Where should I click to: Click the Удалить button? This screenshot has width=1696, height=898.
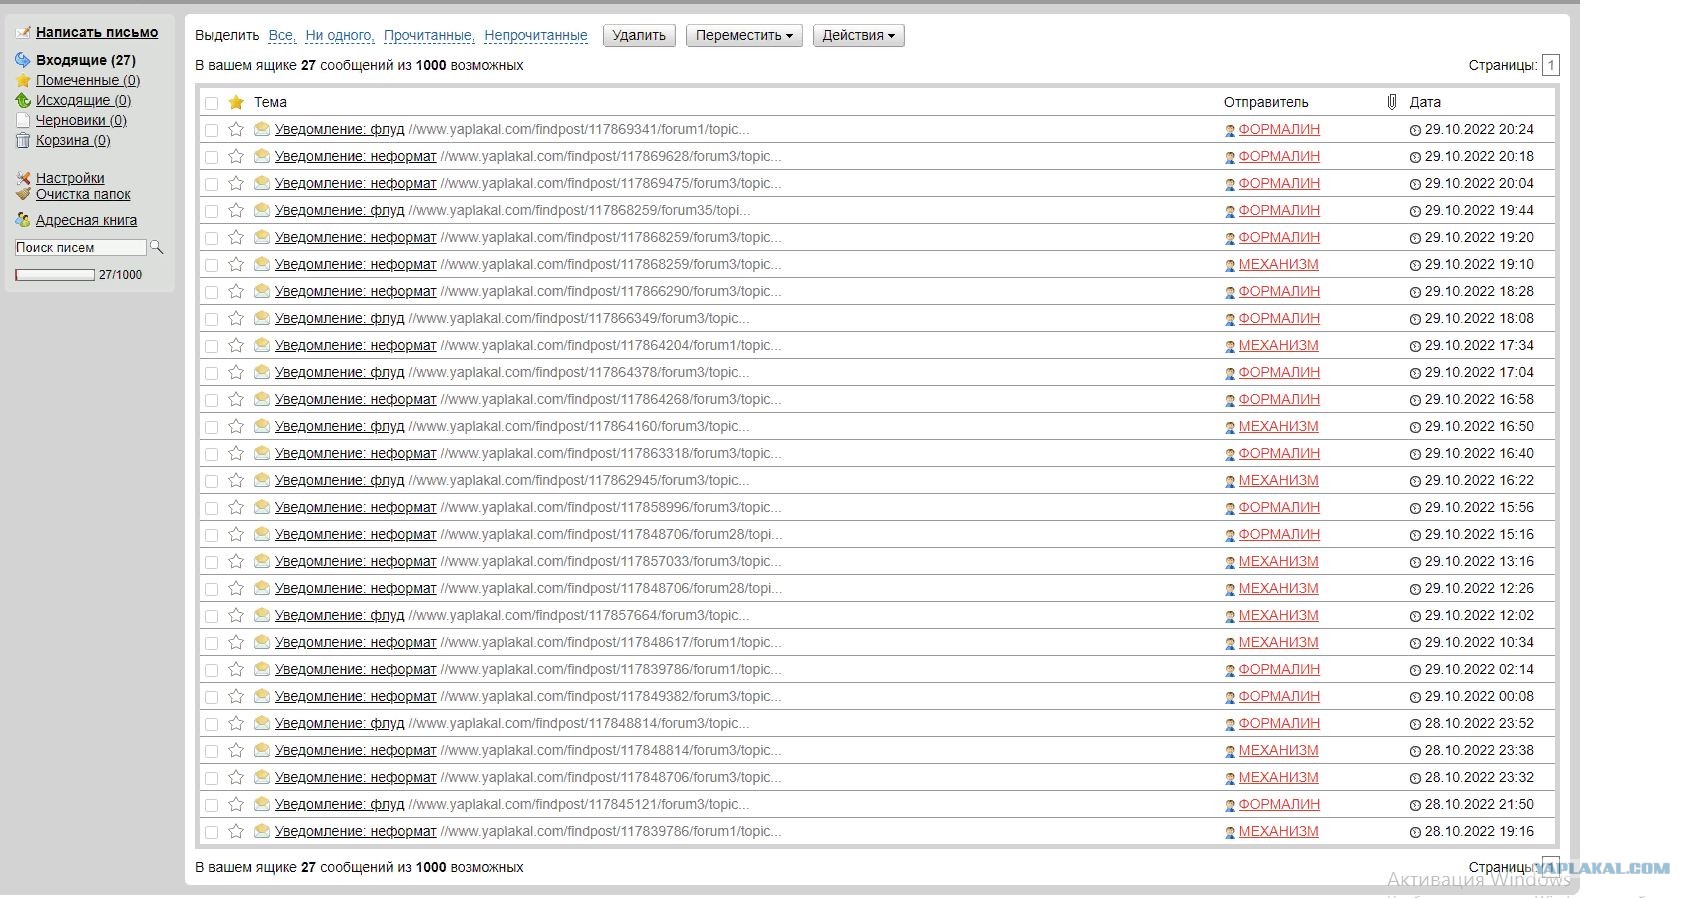[639, 36]
